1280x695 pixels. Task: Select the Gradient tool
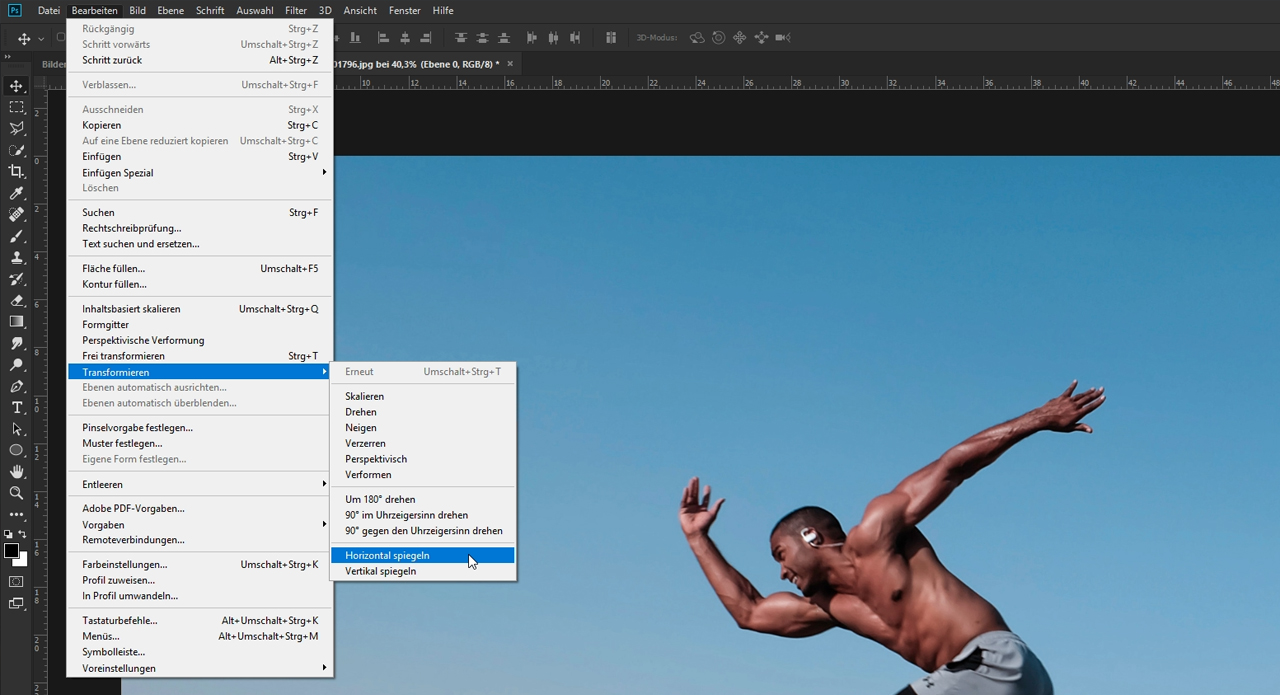pyautogui.click(x=15, y=321)
